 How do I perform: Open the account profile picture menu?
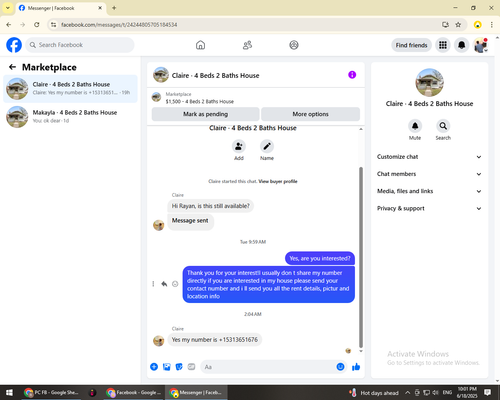pos(480,45)
